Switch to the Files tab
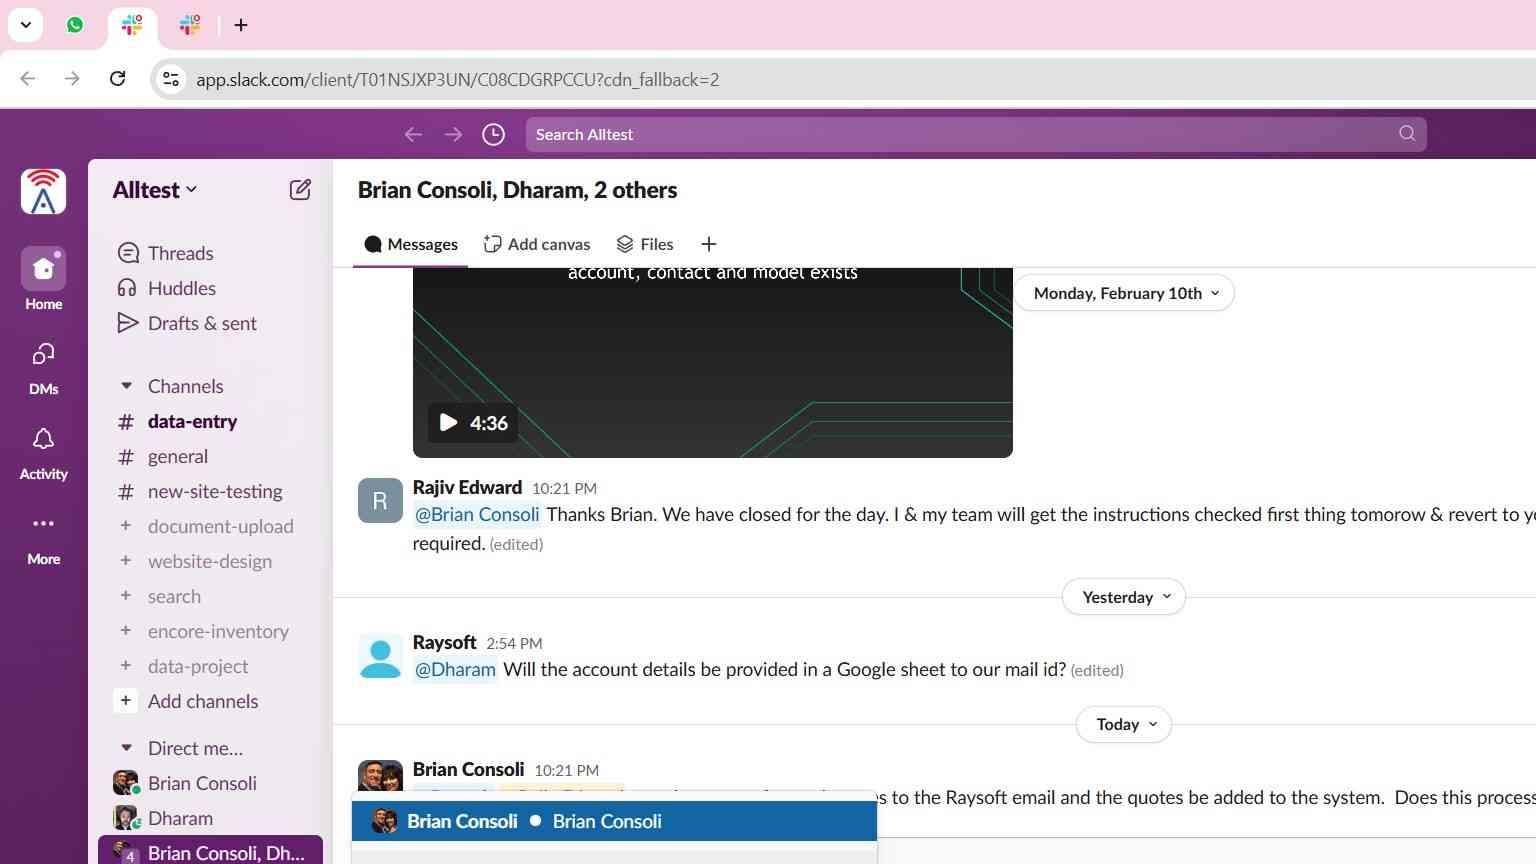This screenshot has width=1536, height=864. 645,244
